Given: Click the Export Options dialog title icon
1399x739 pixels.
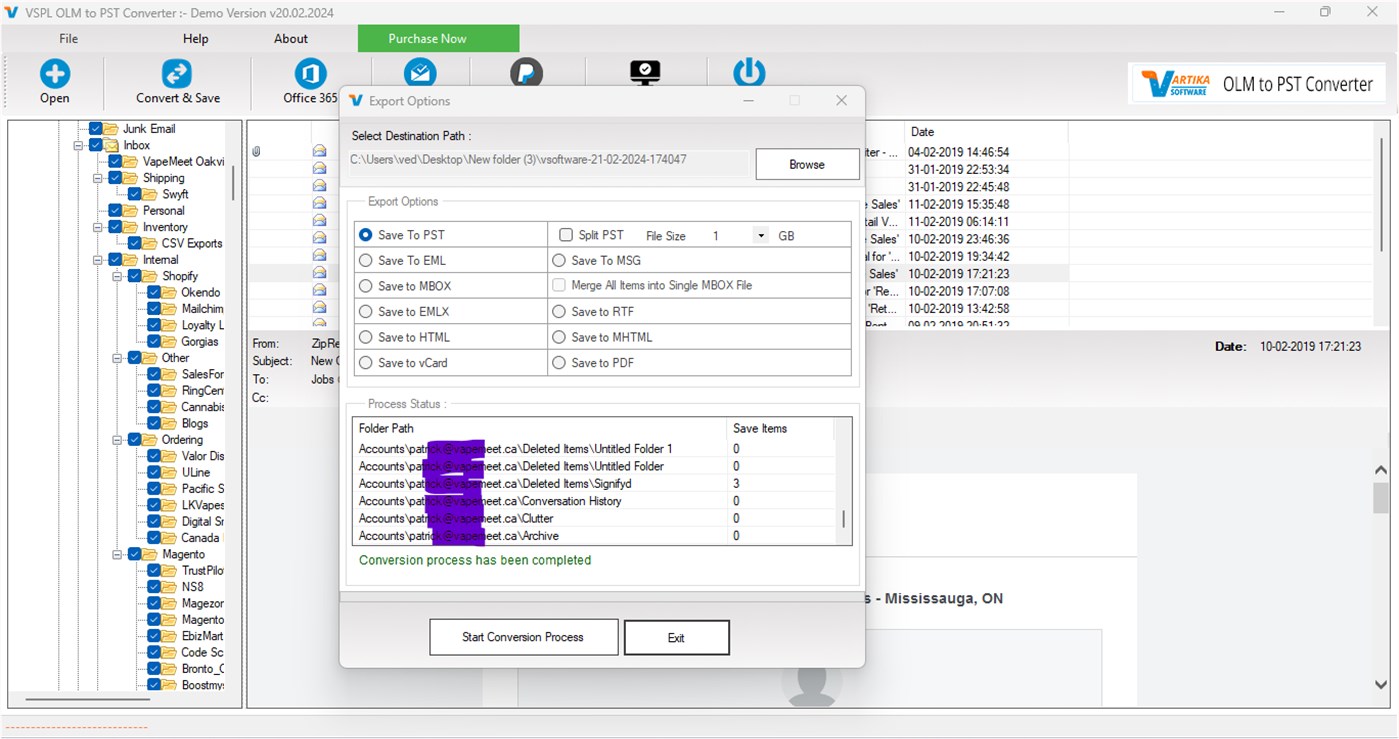Looking at the screenshot, I should pyautogui.click(x=356, y=101).
